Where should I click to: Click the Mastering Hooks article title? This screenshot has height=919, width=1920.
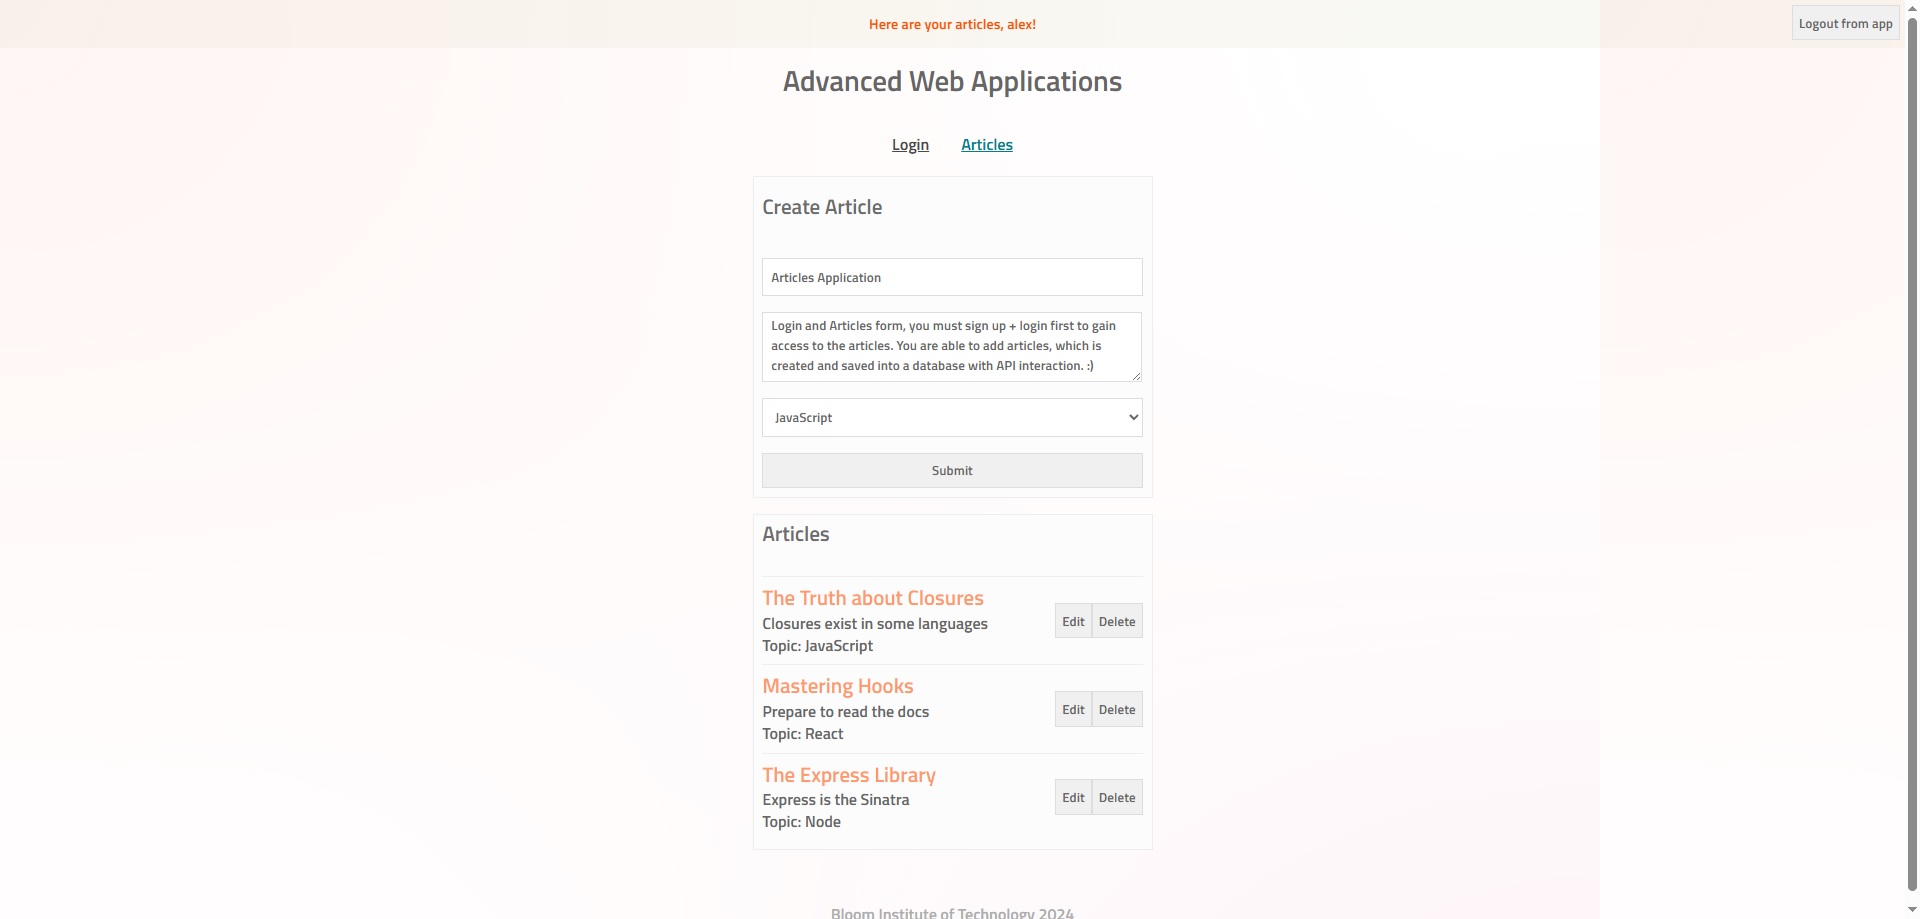coord(837,686)
